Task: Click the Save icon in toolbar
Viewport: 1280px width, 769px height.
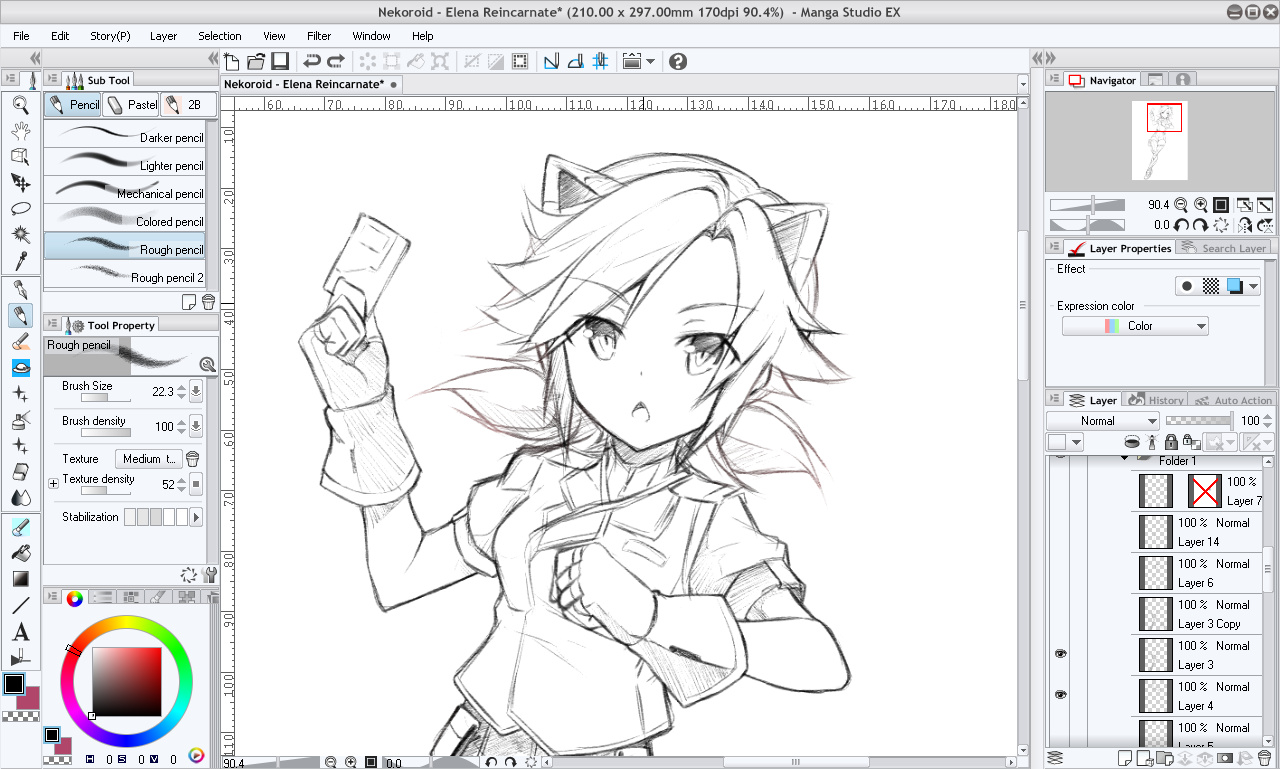Action: tap(280, 61)
